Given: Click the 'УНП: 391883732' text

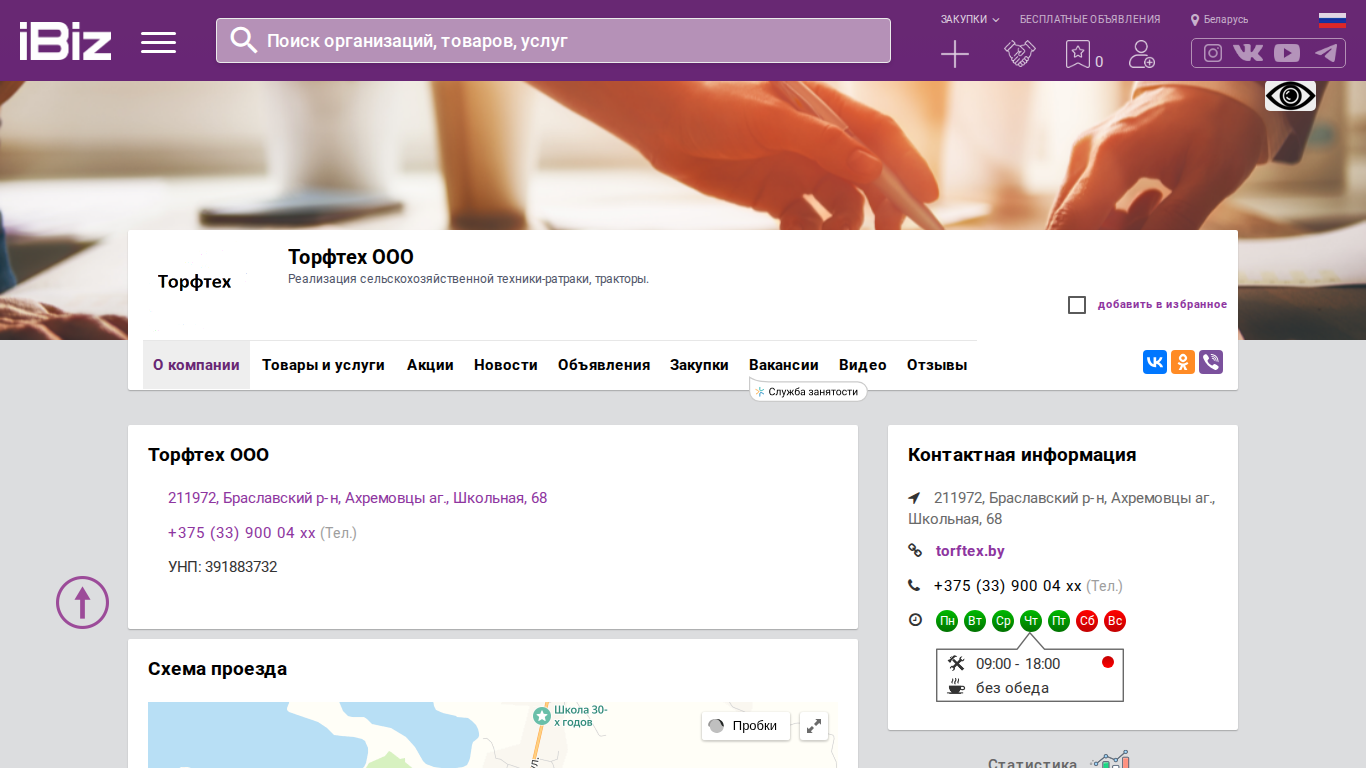Looking at the screenshot, I should click(223, 567).
